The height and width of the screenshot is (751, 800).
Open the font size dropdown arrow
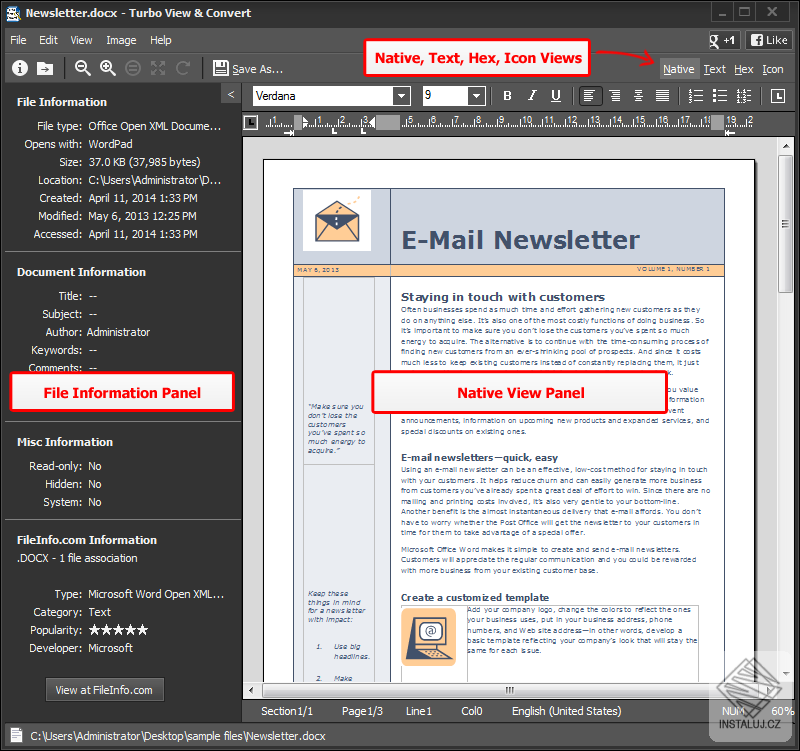click(x=476, y=95)
